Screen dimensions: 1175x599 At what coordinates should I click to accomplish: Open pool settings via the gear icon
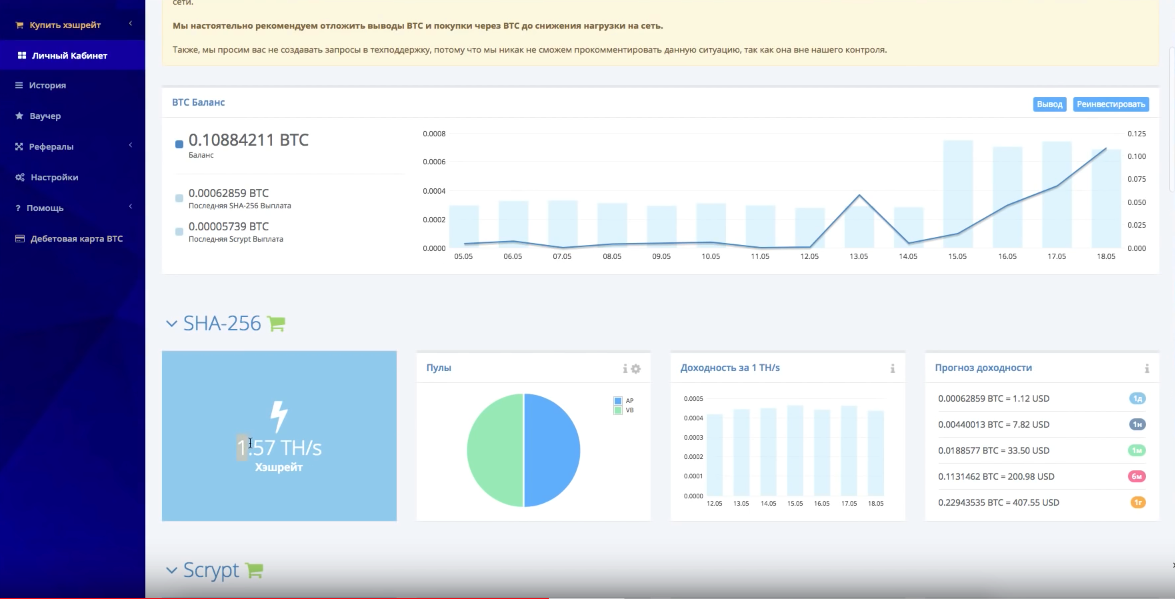635,369
